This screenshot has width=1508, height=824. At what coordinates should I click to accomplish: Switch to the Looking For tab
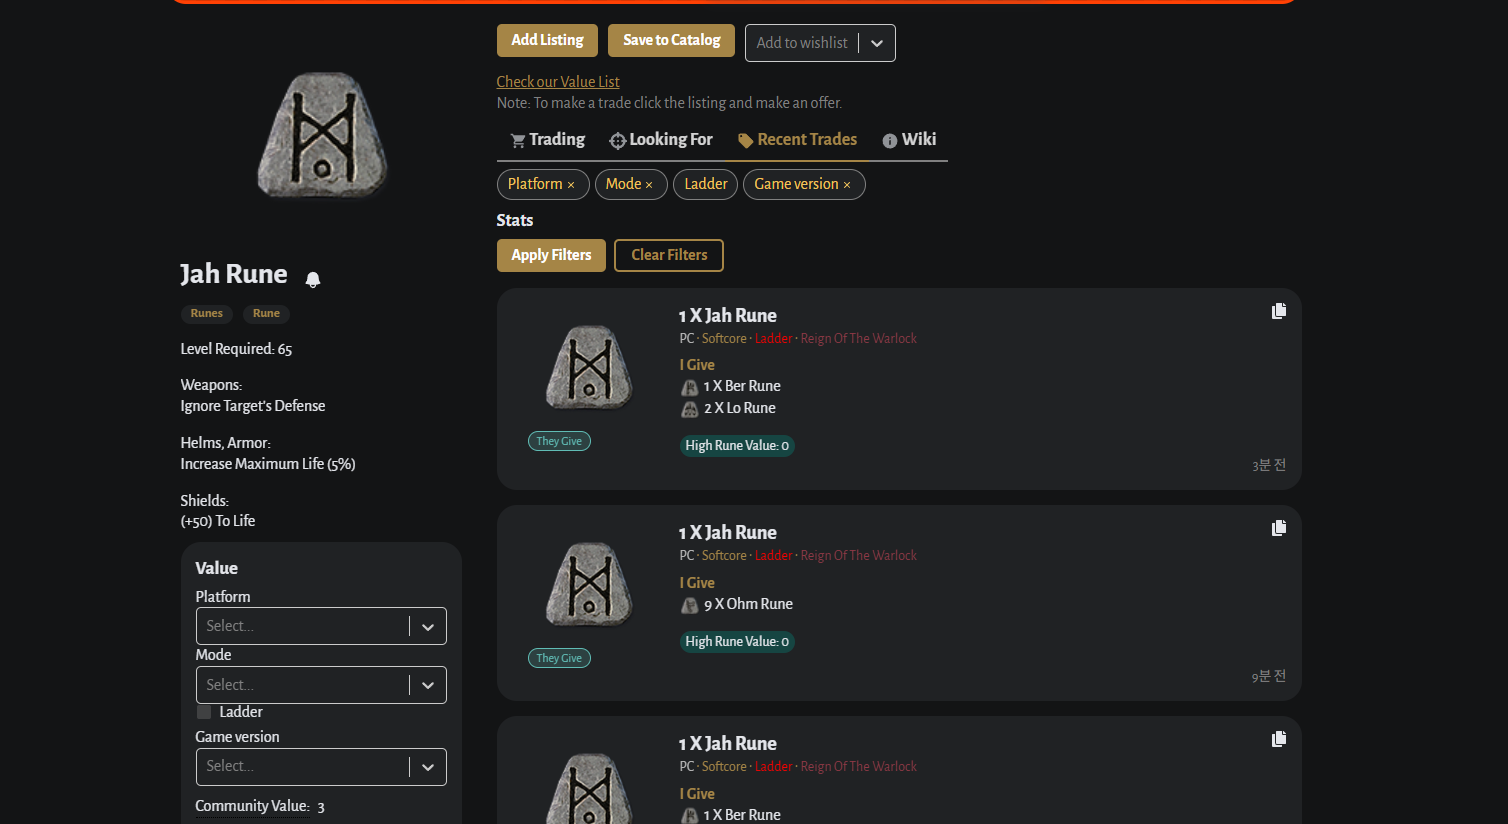661,140
